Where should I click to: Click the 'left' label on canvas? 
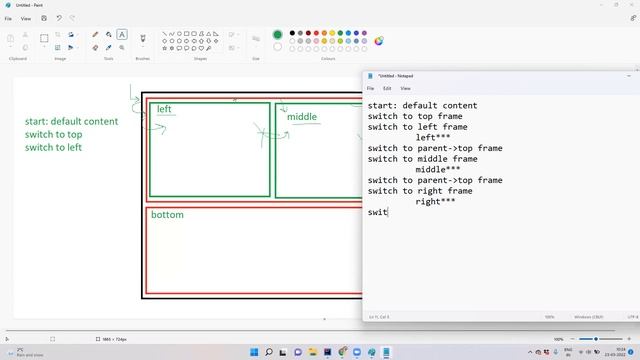pyautogui.click(x=164, y=109)
